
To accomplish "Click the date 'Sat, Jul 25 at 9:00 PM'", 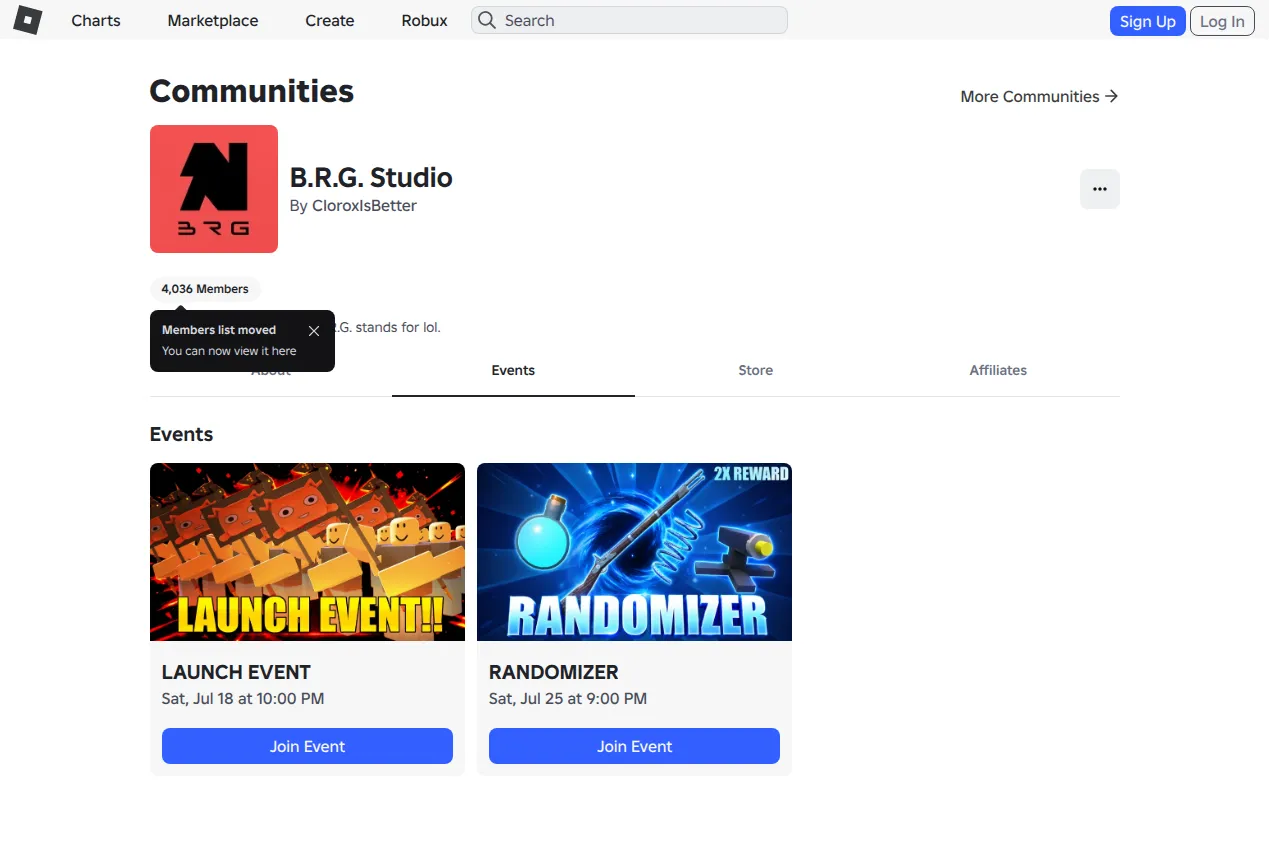I will 568,699.
